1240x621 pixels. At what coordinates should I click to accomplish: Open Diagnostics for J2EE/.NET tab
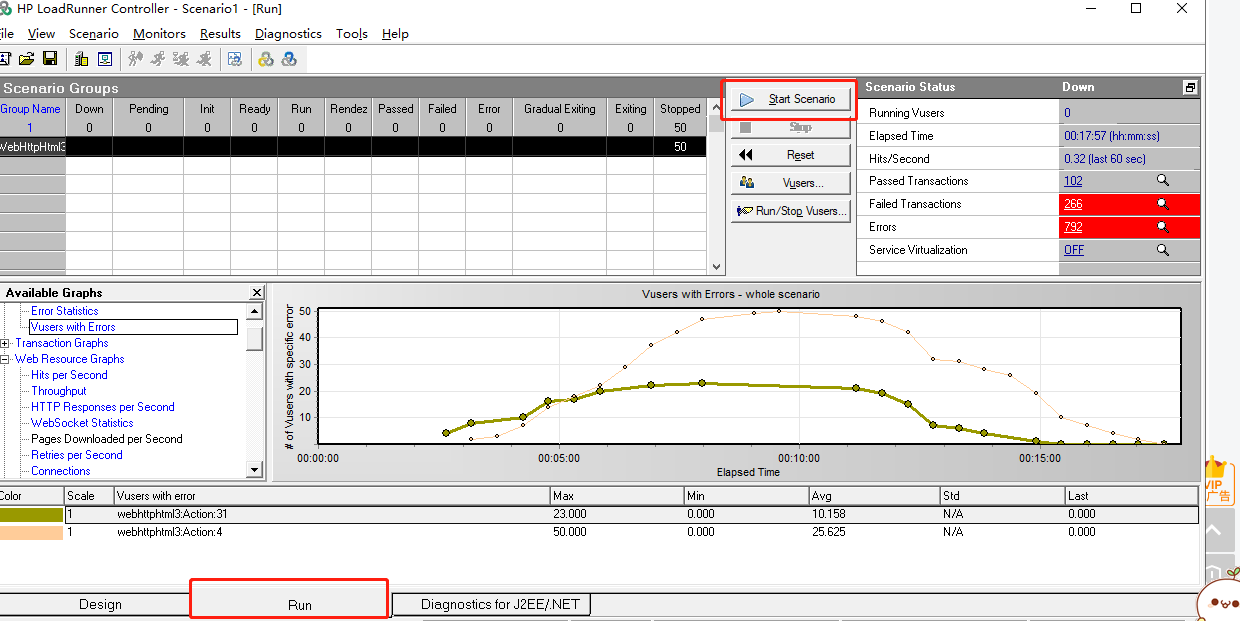tap(491, 604)
